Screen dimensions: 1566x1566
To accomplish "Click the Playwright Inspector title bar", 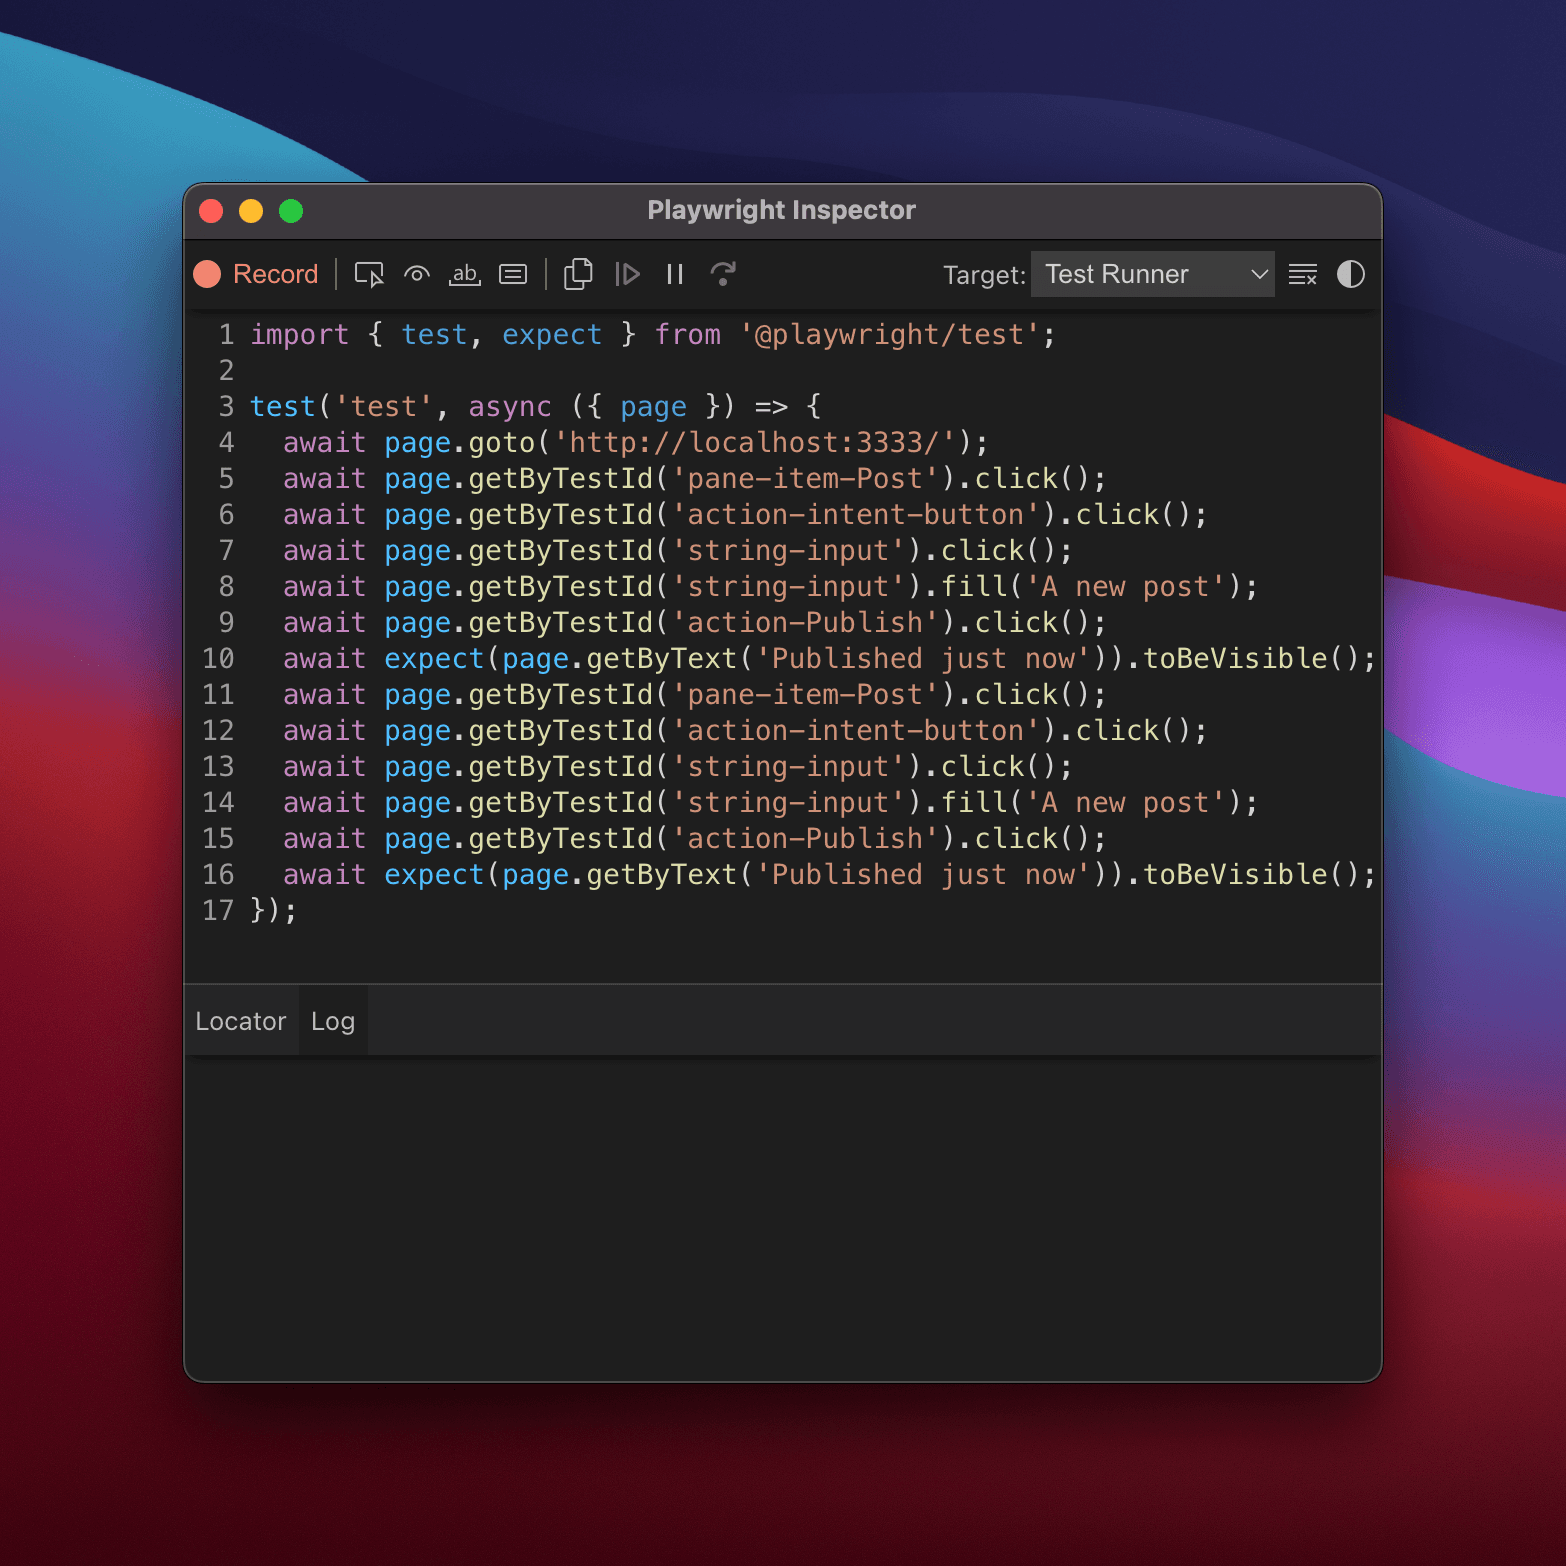I will [x=783, y=210].
